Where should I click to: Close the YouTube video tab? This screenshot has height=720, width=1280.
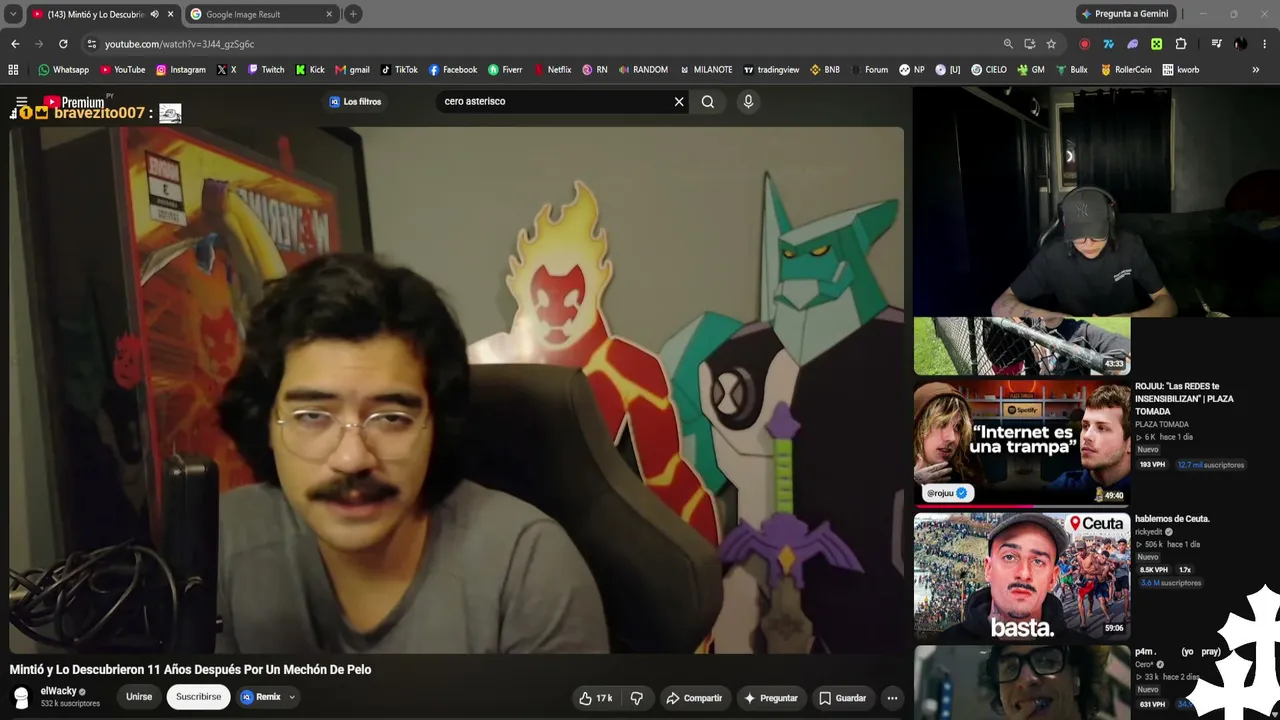pyautogui.click(x=171, y=14)
